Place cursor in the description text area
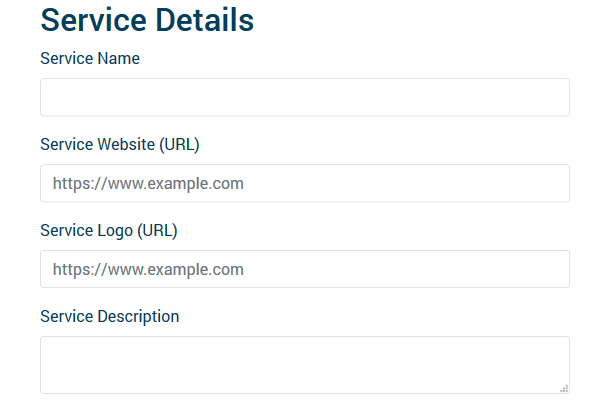 tap(304, 365)
